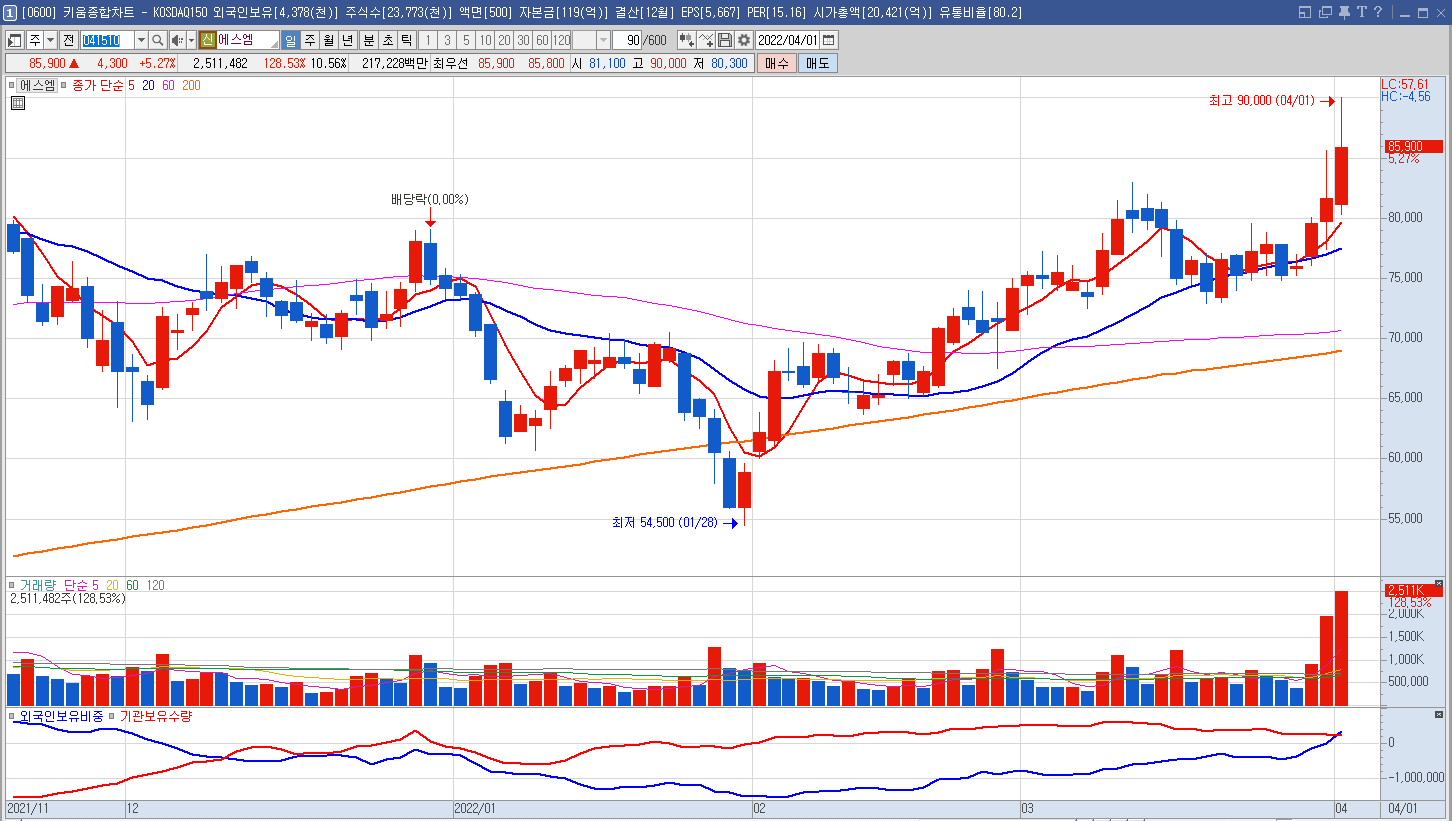Click the 최우선 label in quote bar
This screenshot has width=1452, height=821.
[x=451, y=63]
